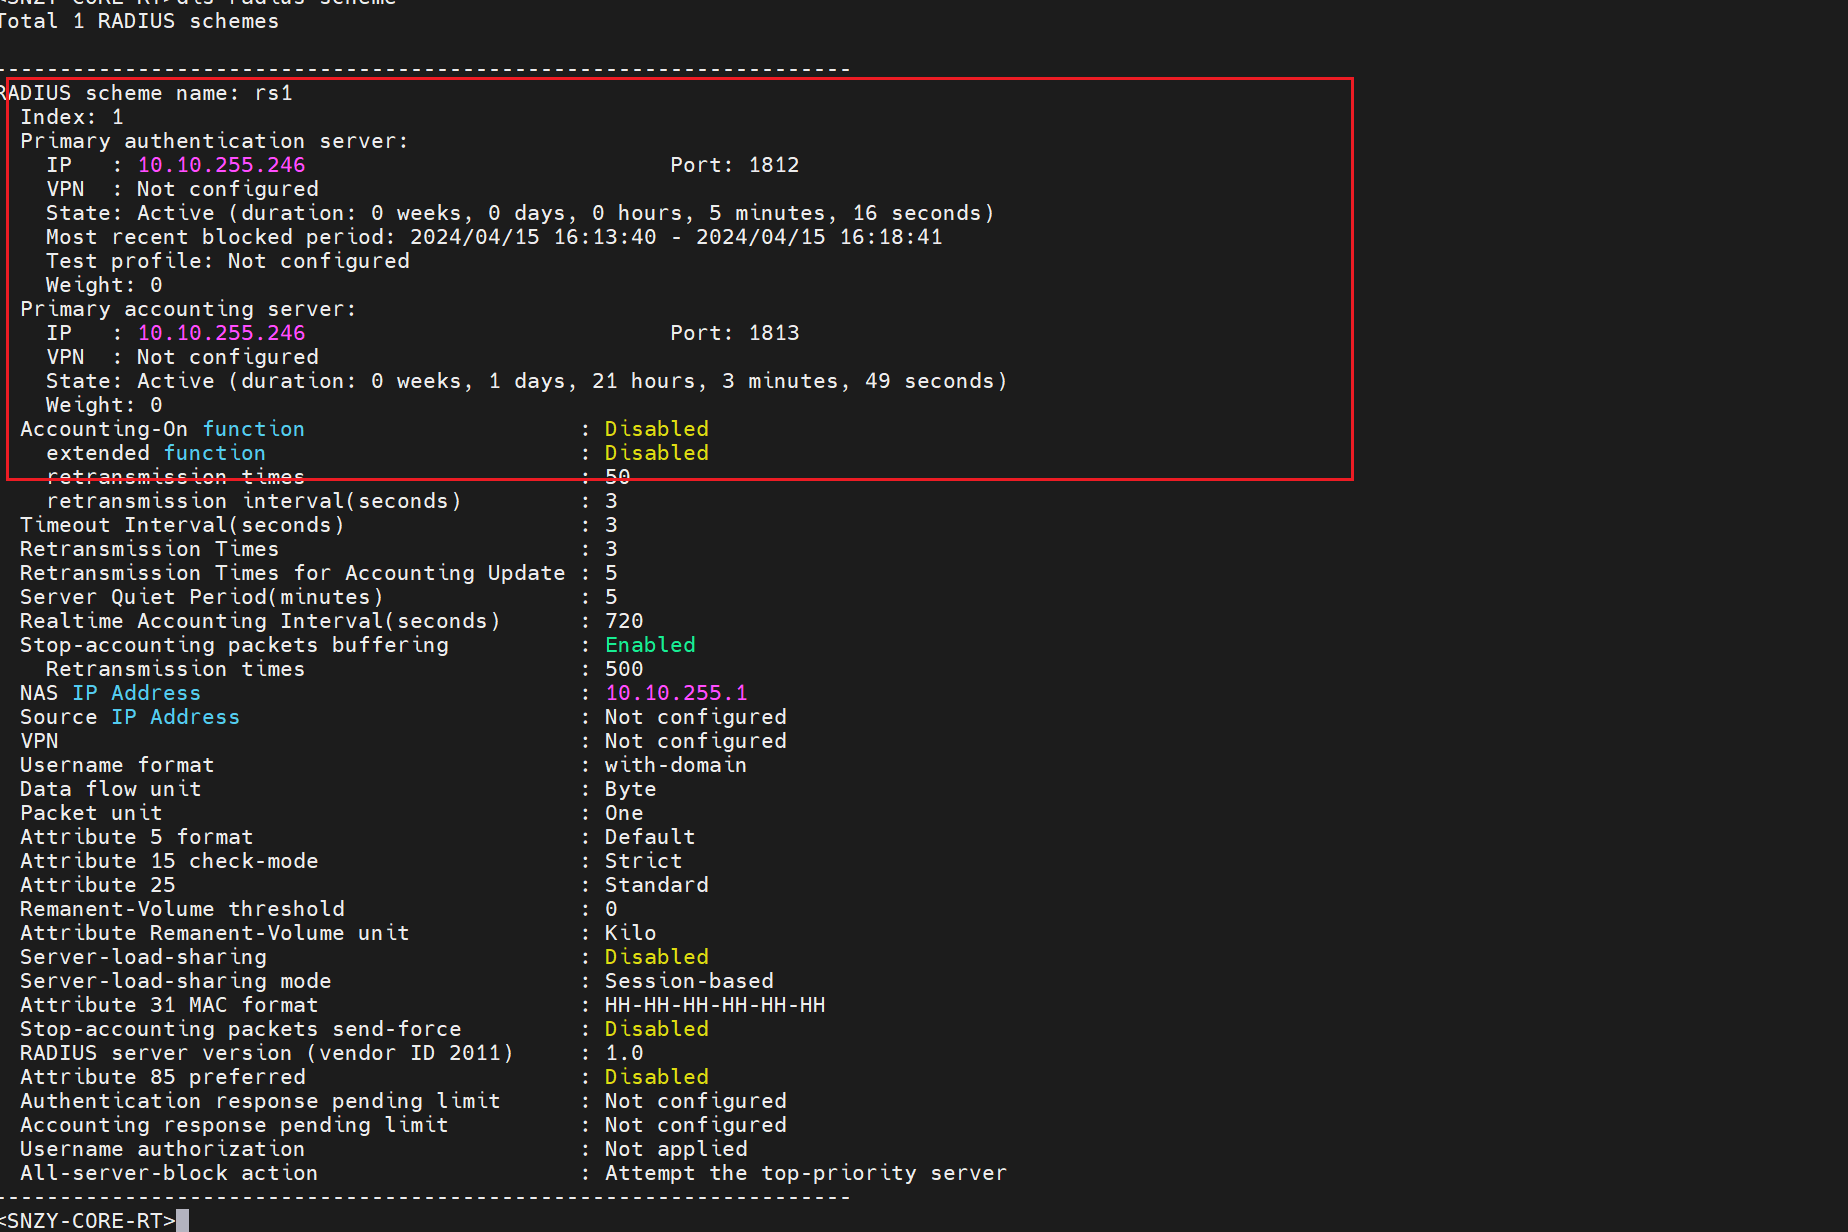Viewport: 1848px width, 1232px height.
Task: Click the NAS IP address value 10.10.255.1
Action: tap(675, 693)
